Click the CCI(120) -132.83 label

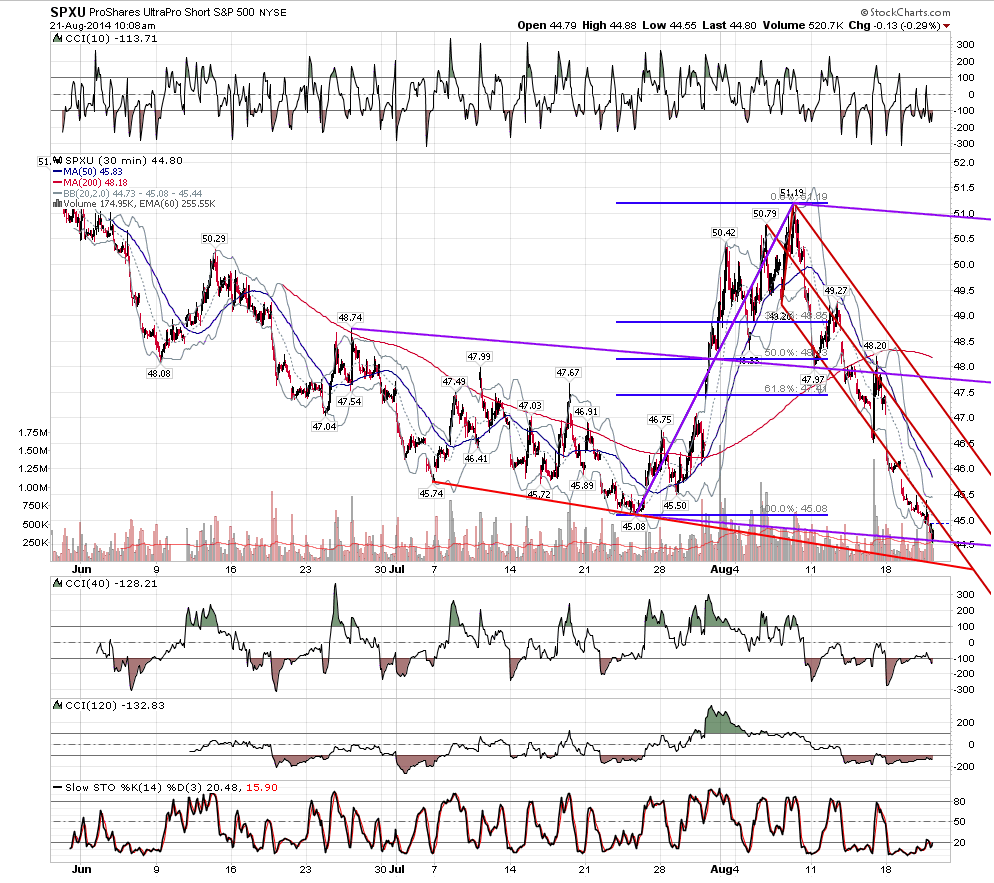click(x=115, y=706)
